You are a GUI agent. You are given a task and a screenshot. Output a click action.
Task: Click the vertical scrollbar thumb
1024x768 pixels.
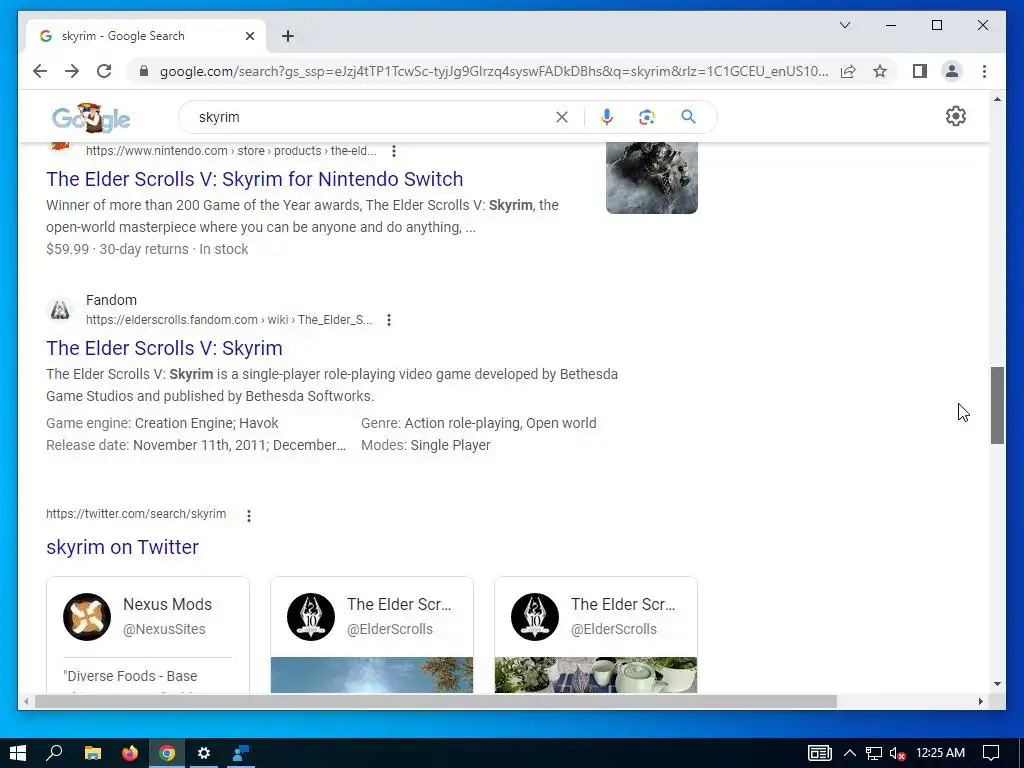[x=997, y=406]
